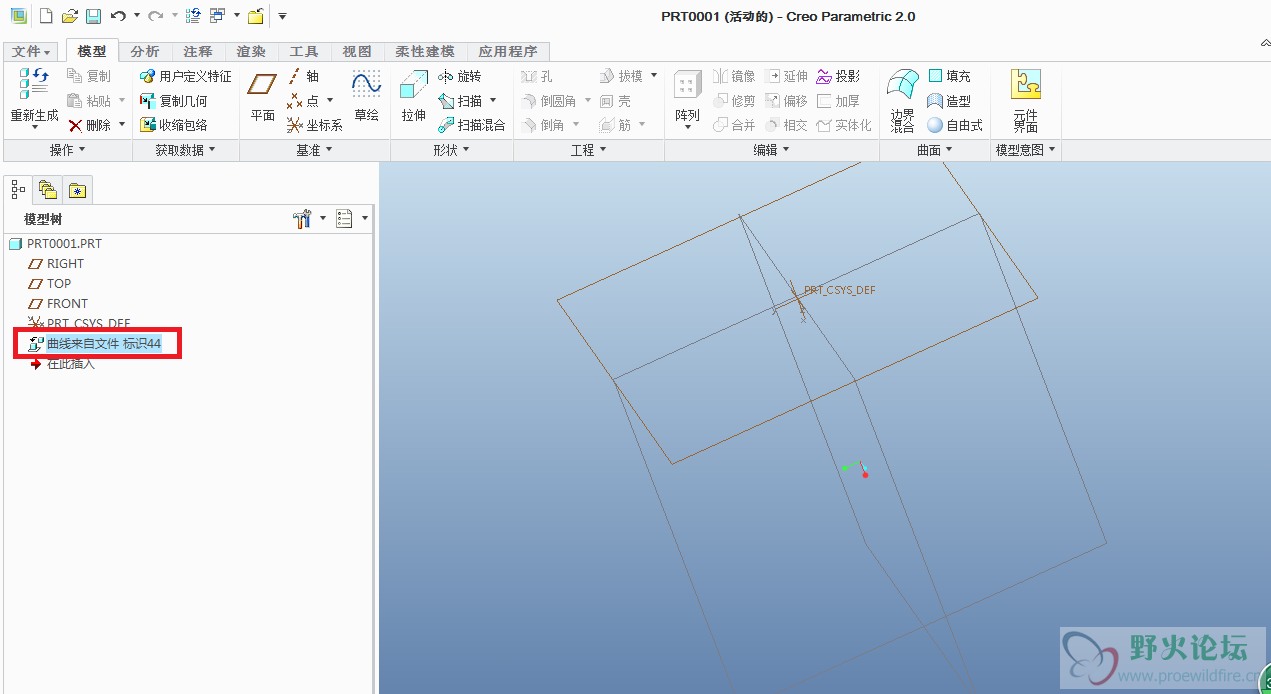Click Component Interface (元件界面)

[1026, 101]
